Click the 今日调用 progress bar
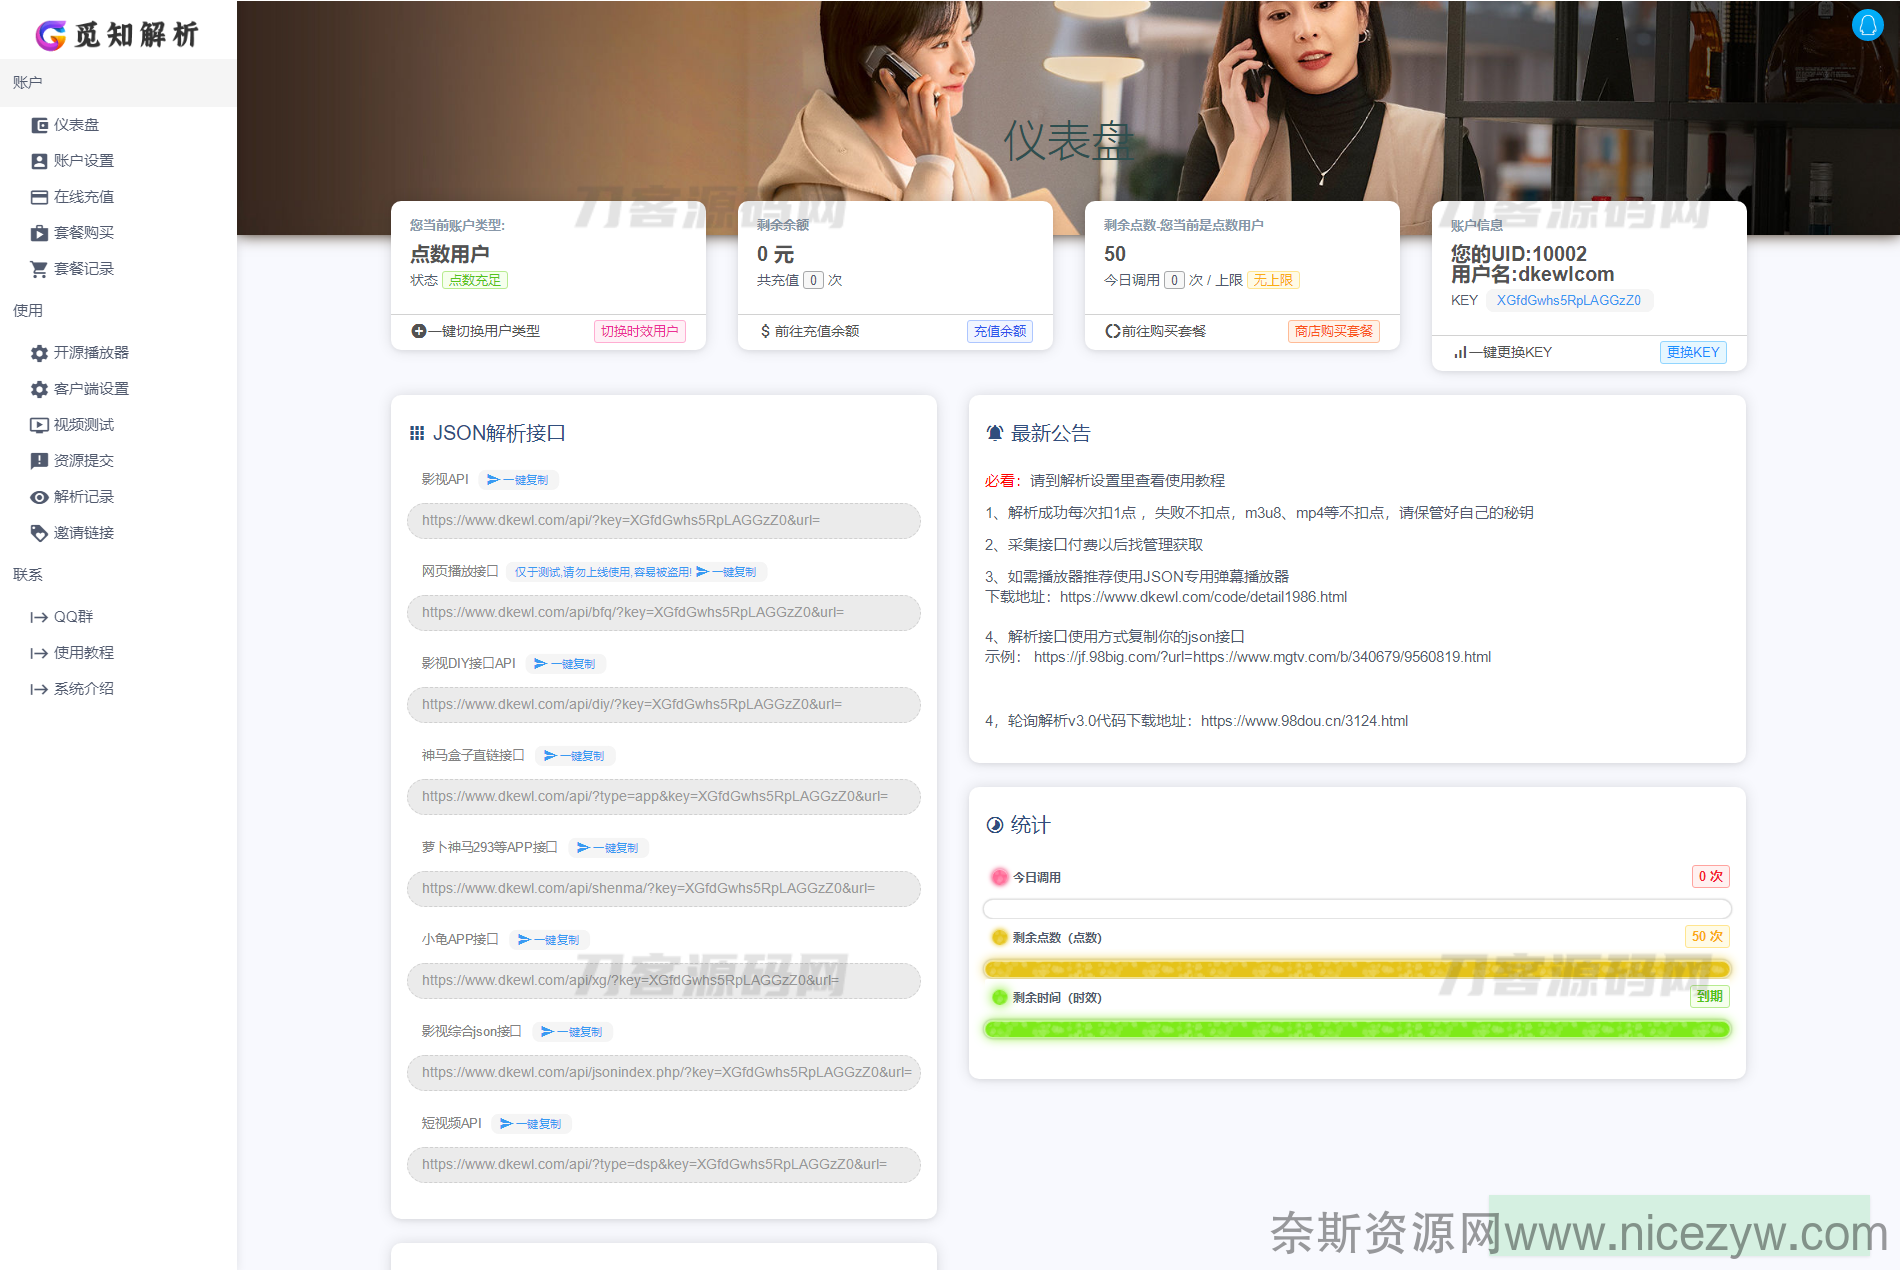The image size is (1900, 1270). tap(1357, 909)
